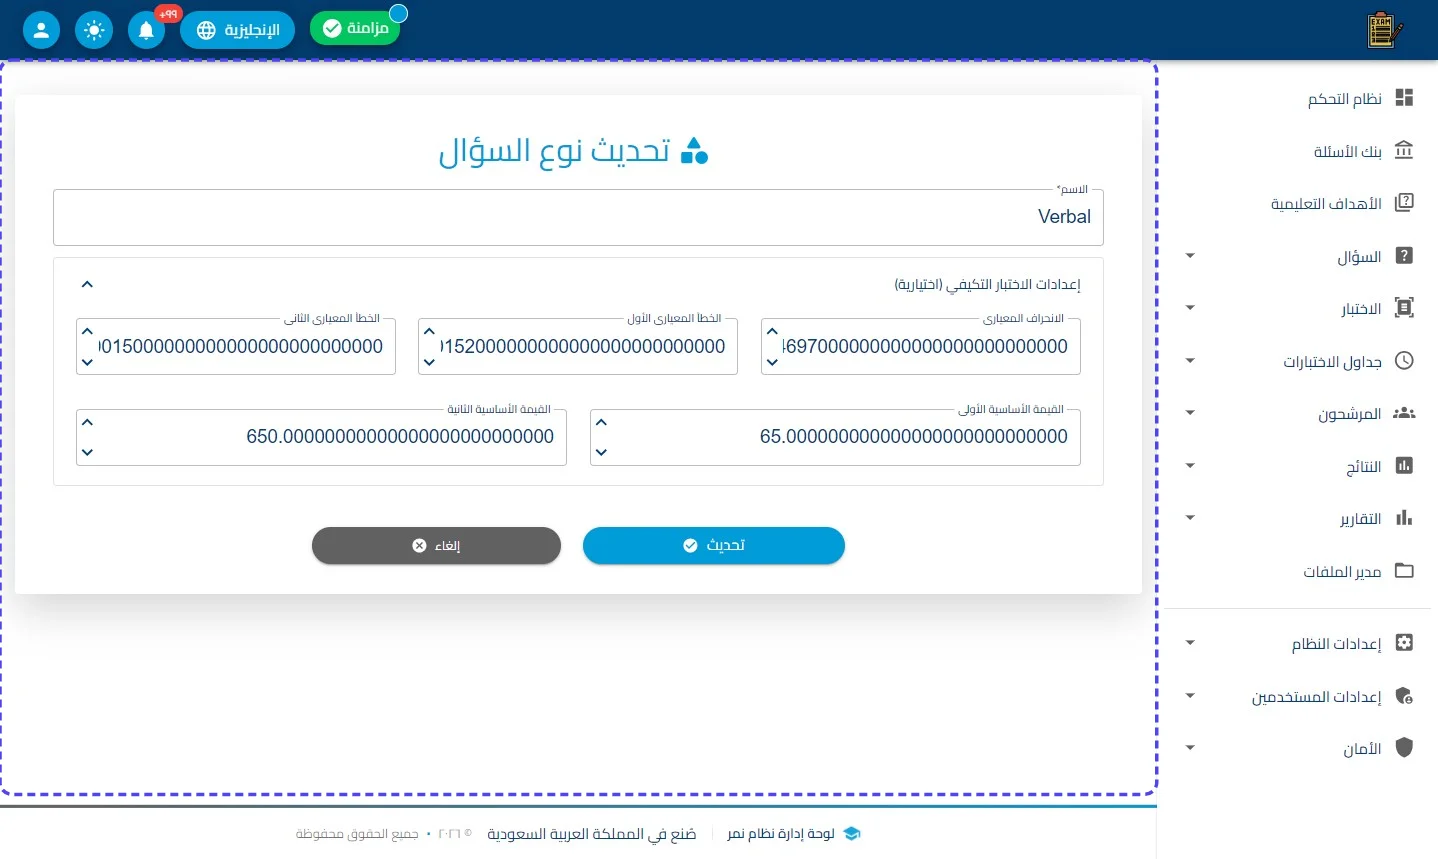Click the تحديث update button
1438x859 pixels.
(x=714, y=546)
